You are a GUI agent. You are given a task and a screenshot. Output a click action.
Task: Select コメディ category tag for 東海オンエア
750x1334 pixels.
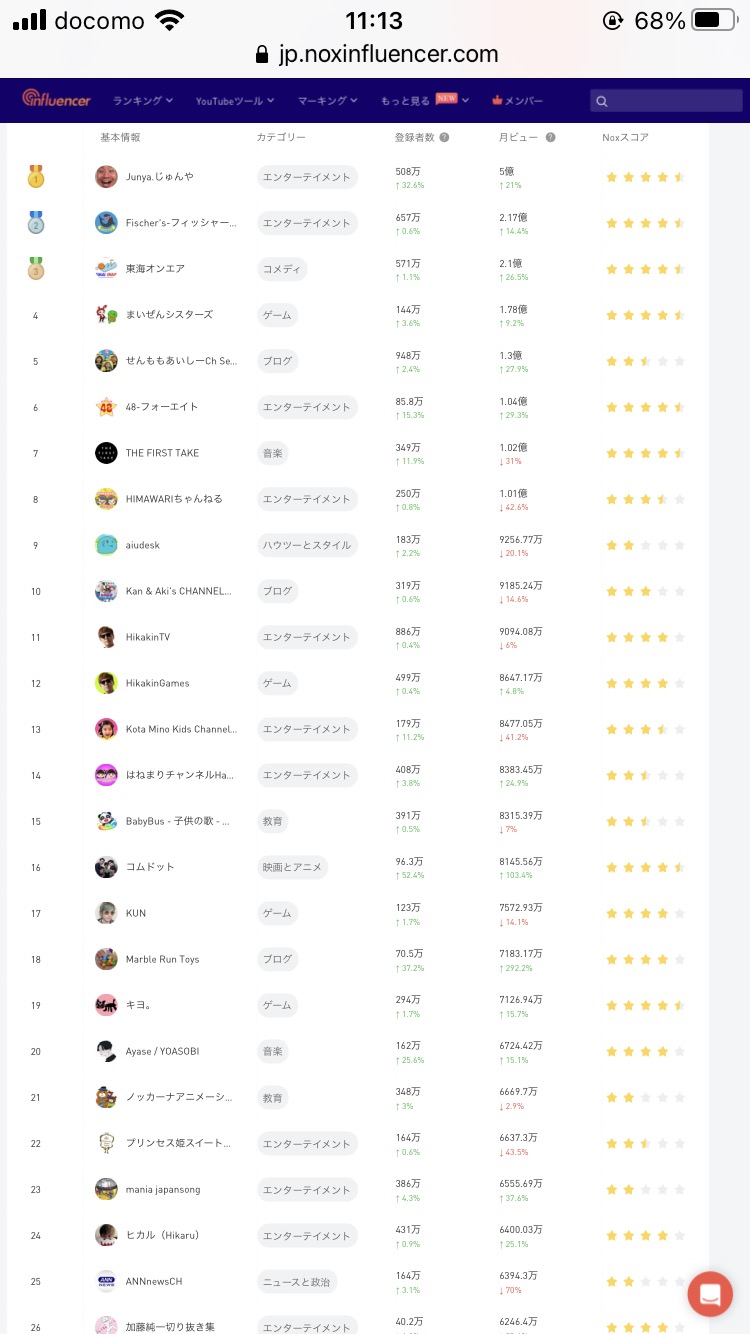282,269
